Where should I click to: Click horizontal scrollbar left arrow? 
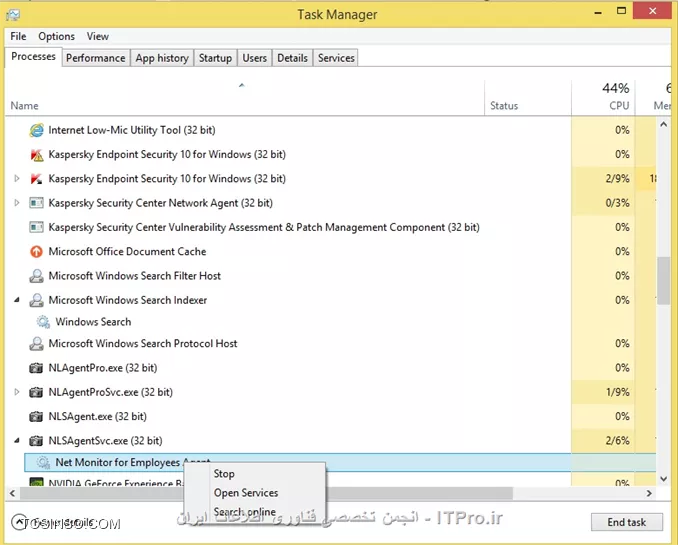(x=13, y=493)
